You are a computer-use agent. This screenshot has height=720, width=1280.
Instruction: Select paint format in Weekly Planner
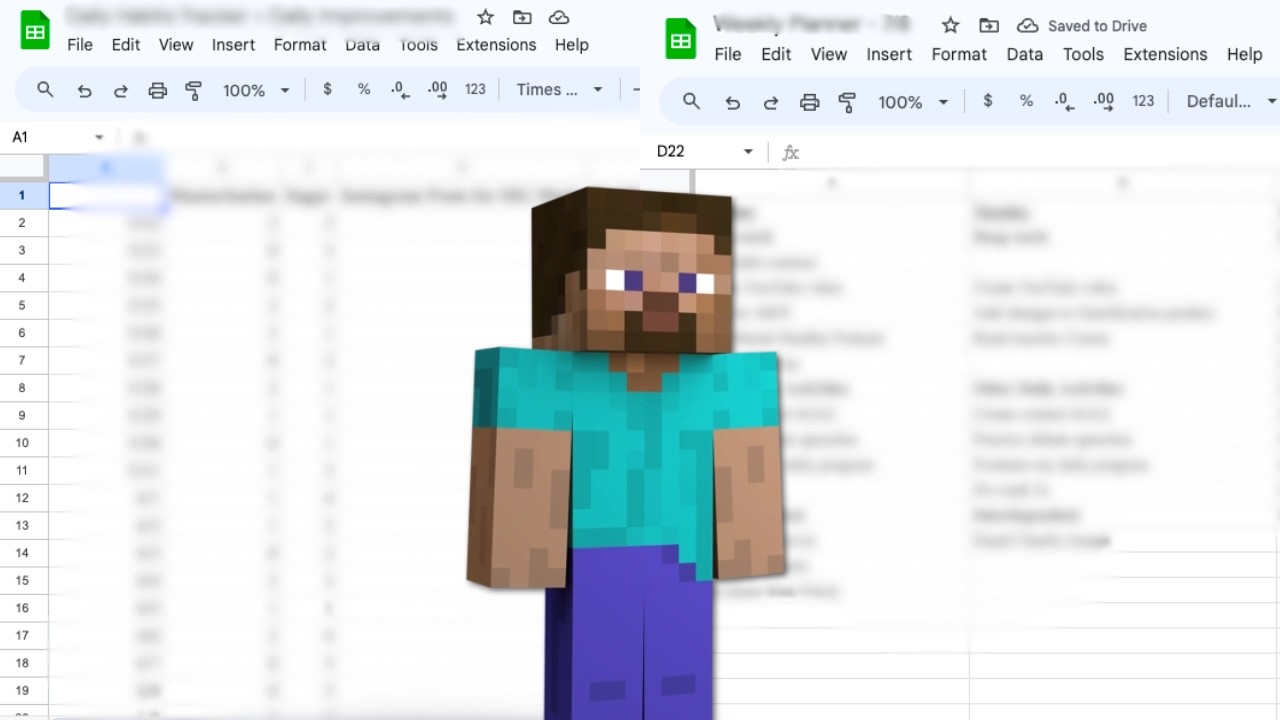pos(847,102)
